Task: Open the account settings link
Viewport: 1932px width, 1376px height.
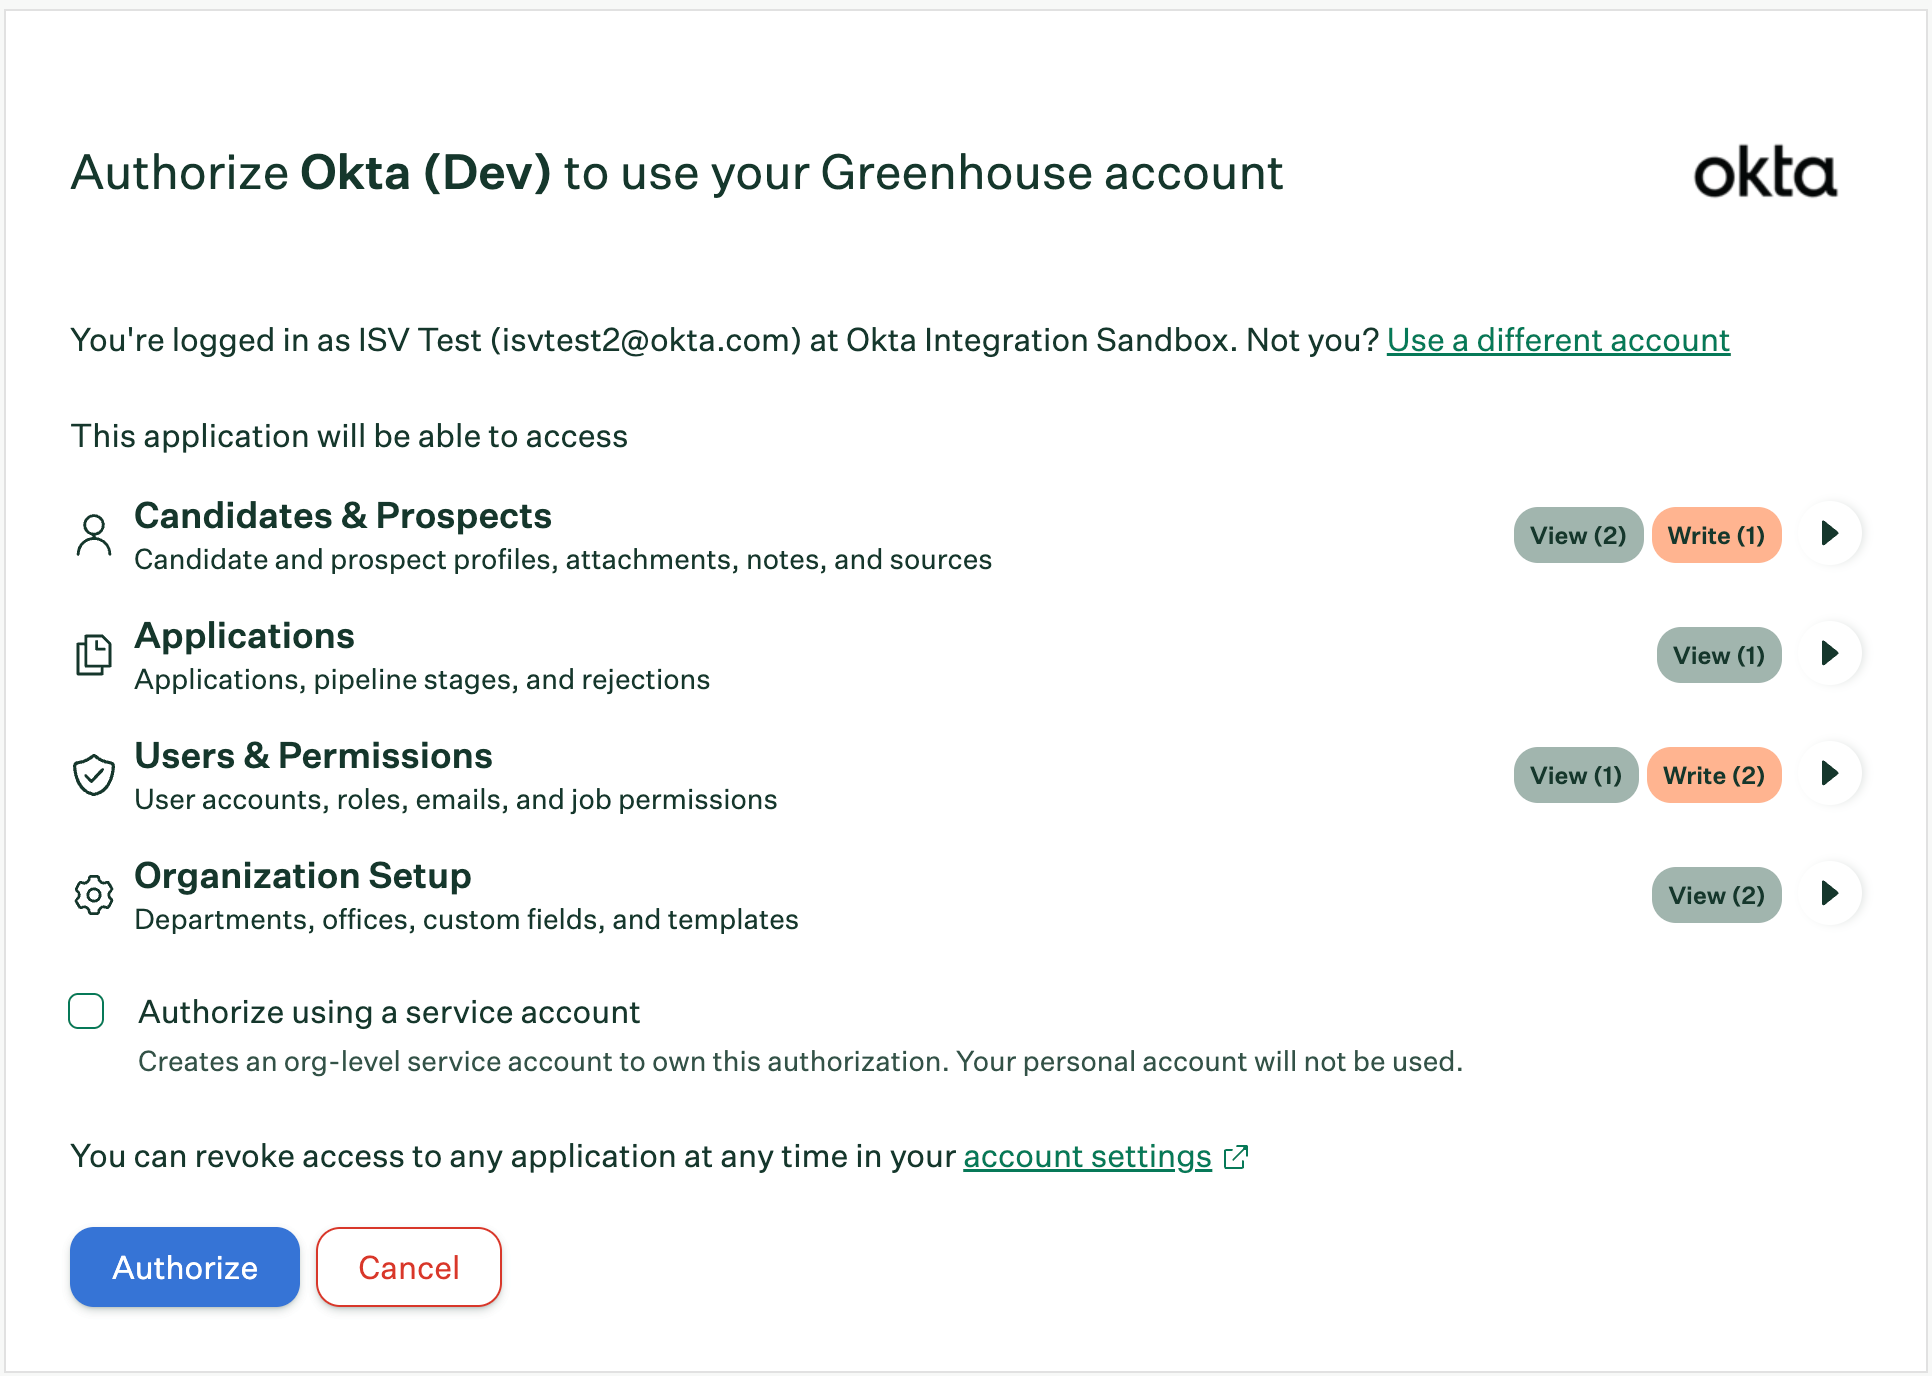Action: coord(1087,1157)
